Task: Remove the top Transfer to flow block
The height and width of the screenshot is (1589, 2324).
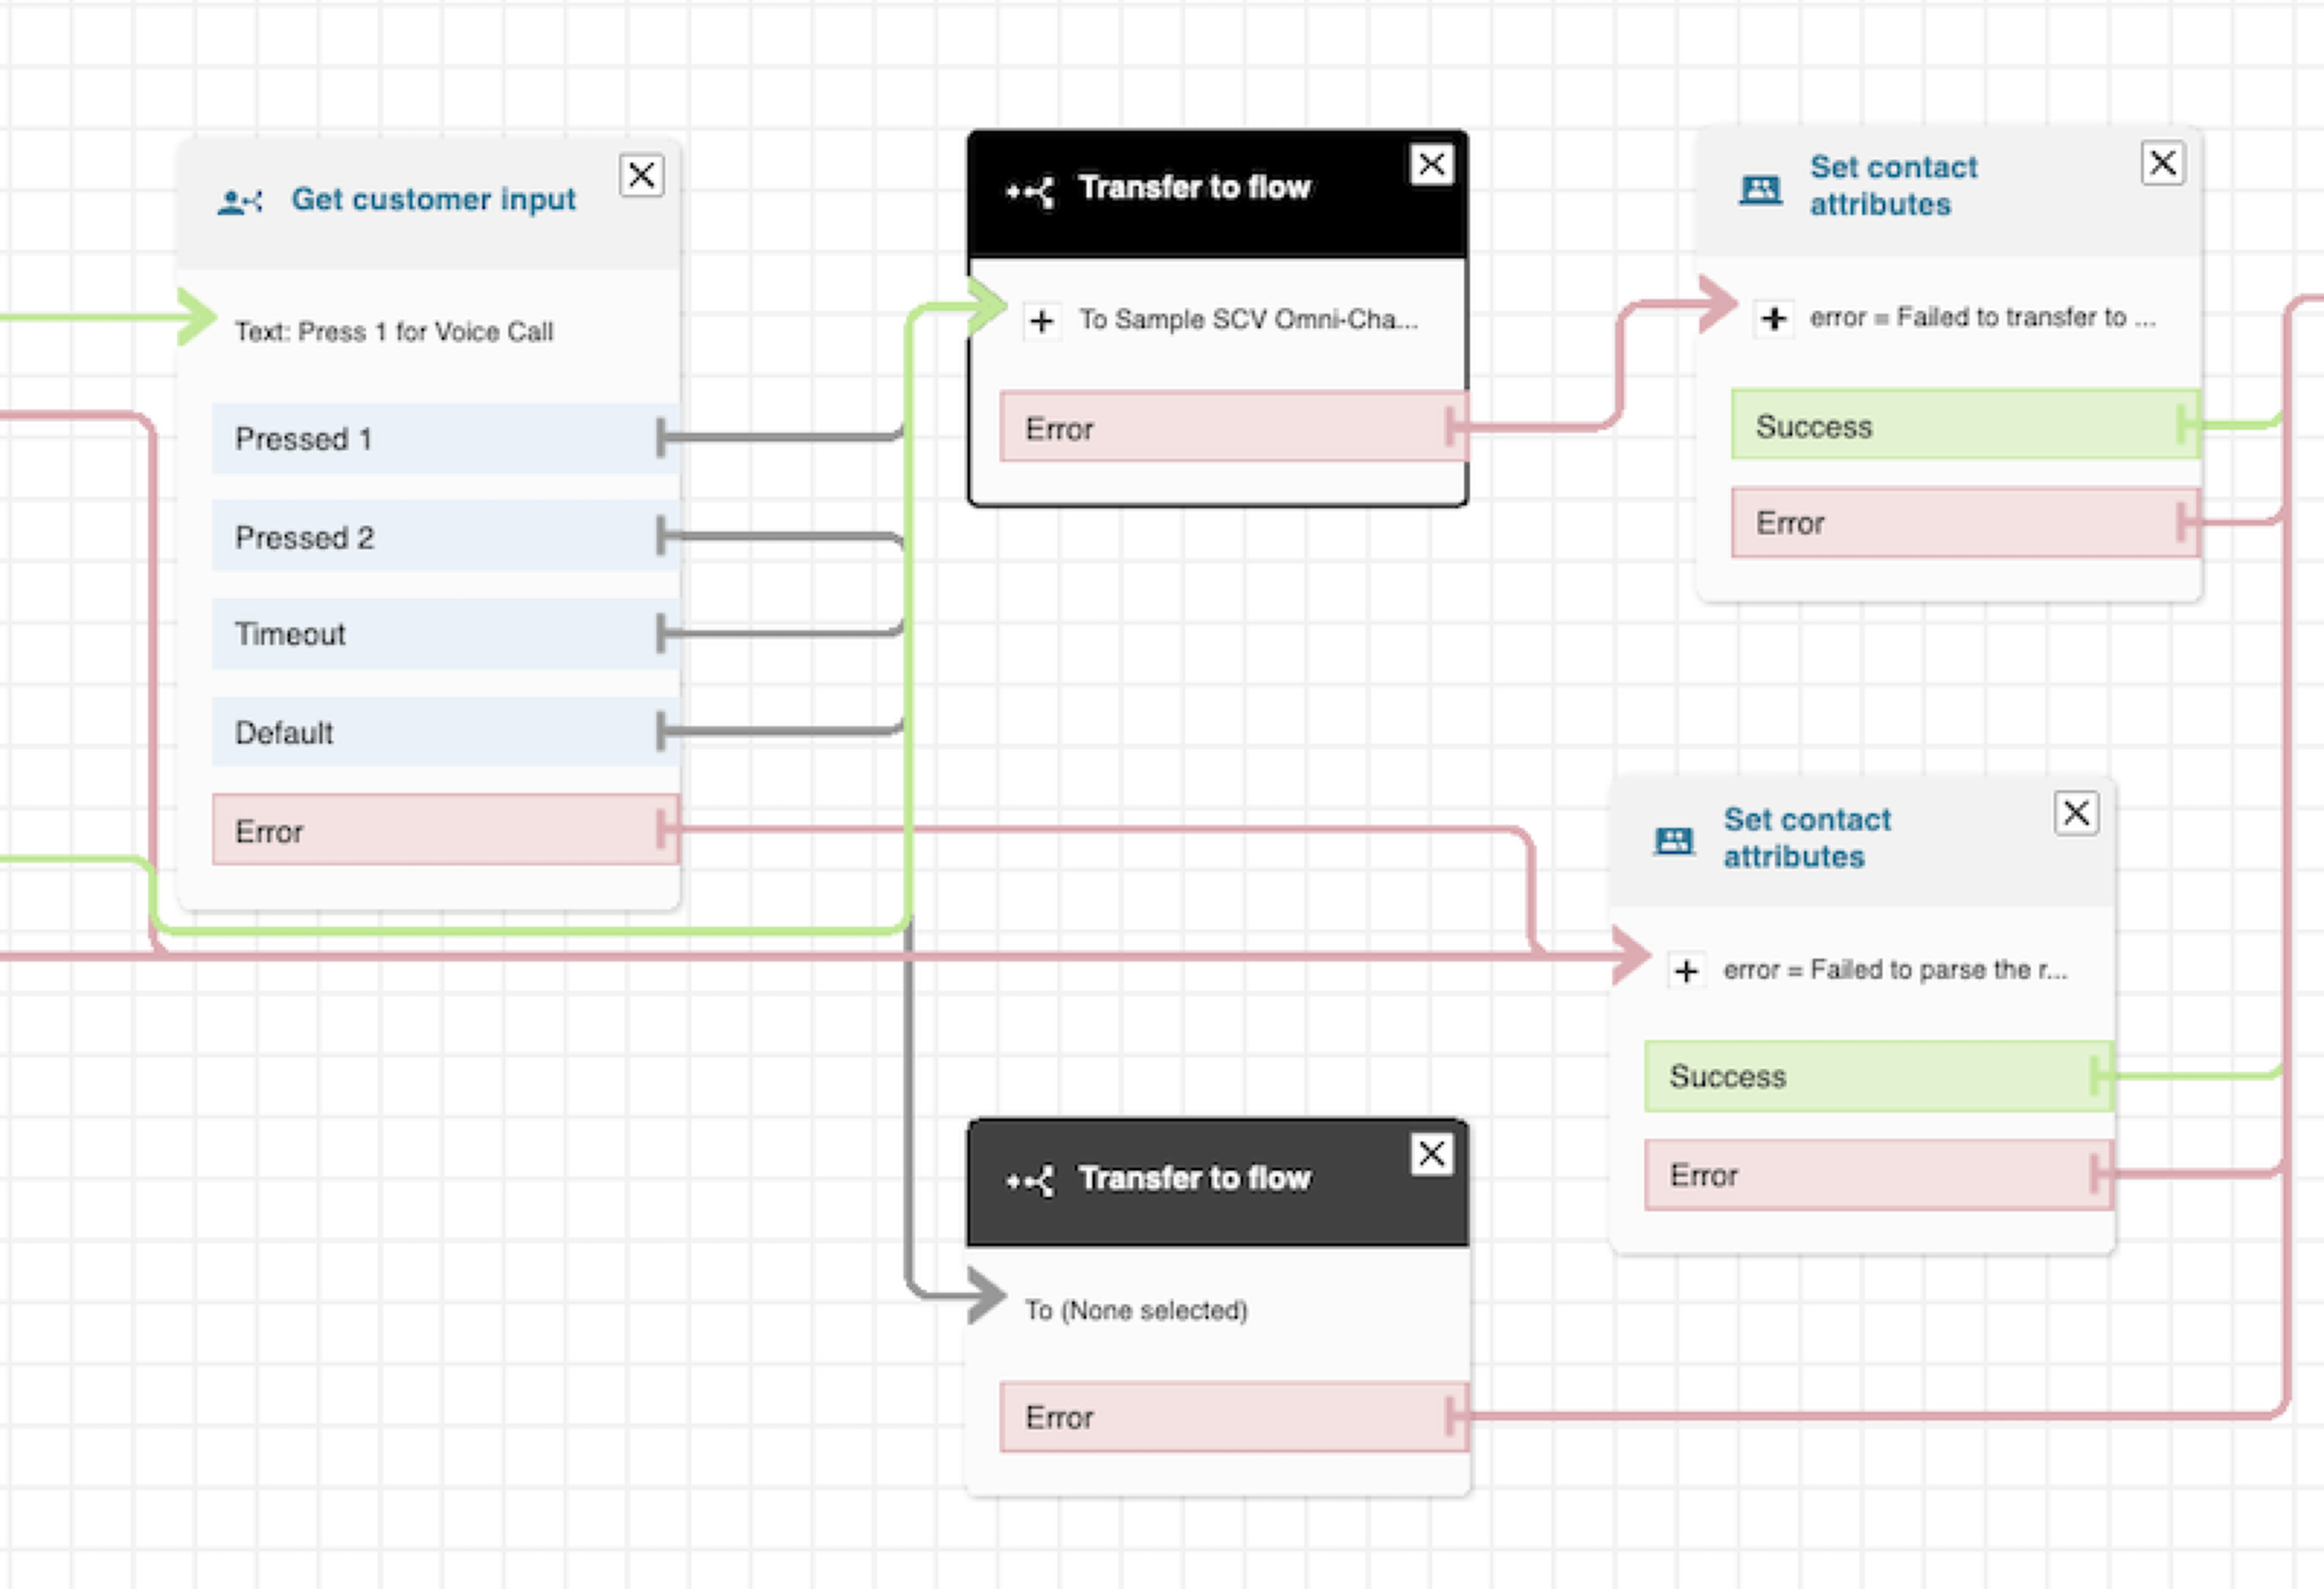Action: 1431,164
